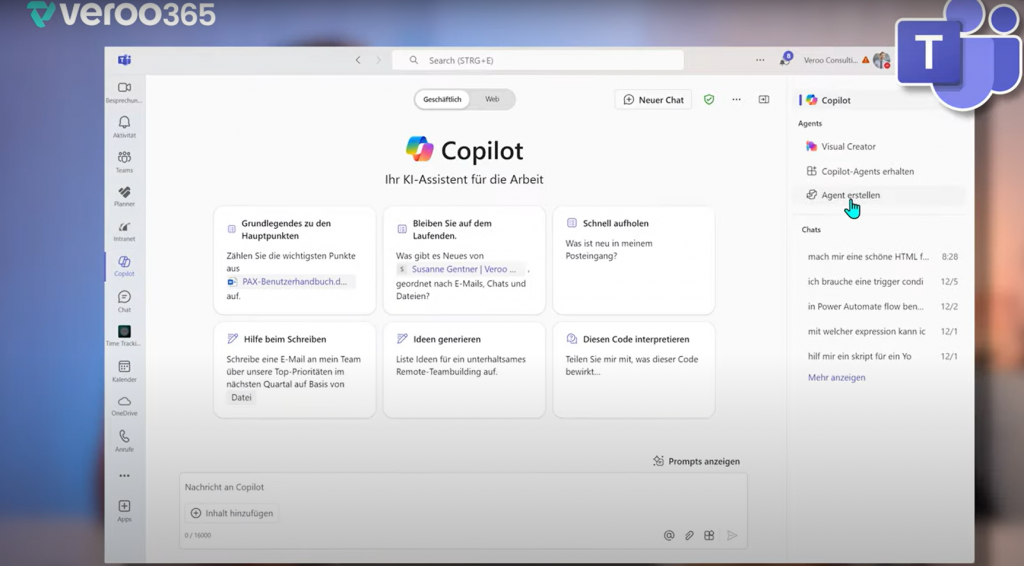Open Besprechungen in the Teams sidebar
Image resolution: width=1024 pixels, height=566 pixels.
tap(124, 92)
